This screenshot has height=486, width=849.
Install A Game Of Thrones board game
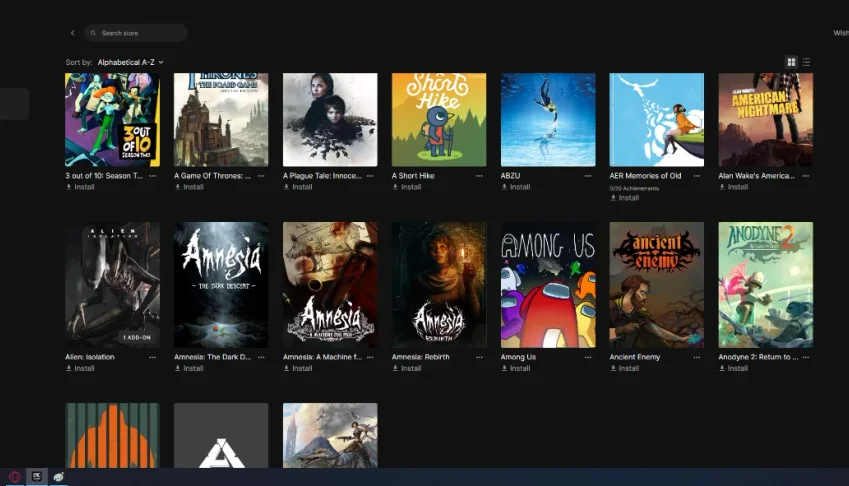[x=189, y=187]
